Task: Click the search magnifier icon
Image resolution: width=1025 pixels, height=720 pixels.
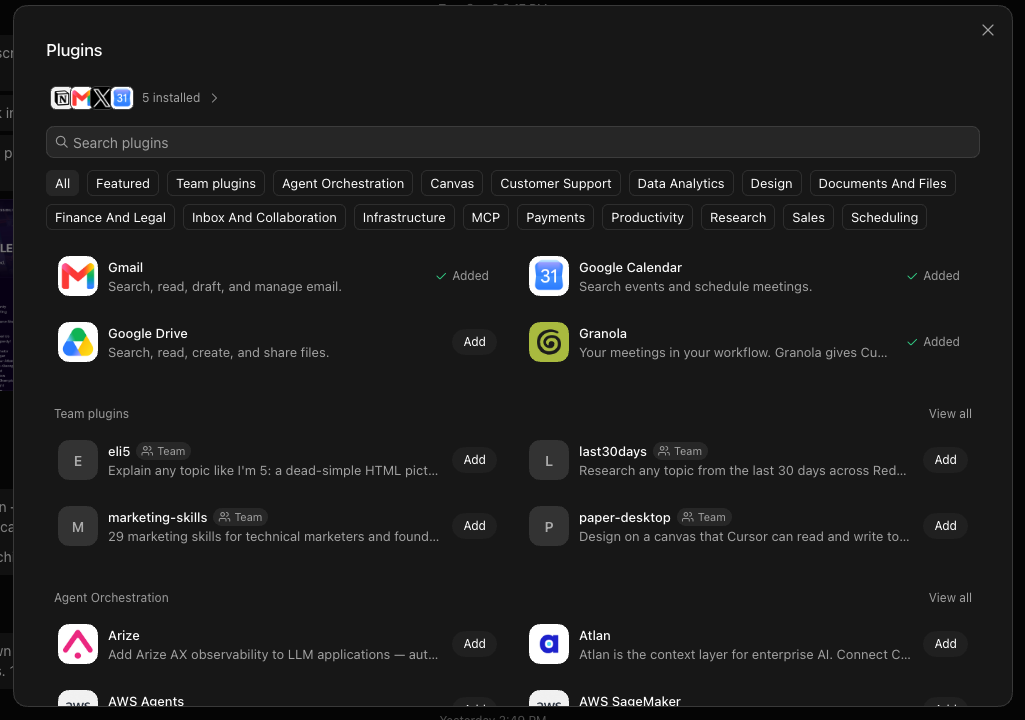Action: click(61, 142)
